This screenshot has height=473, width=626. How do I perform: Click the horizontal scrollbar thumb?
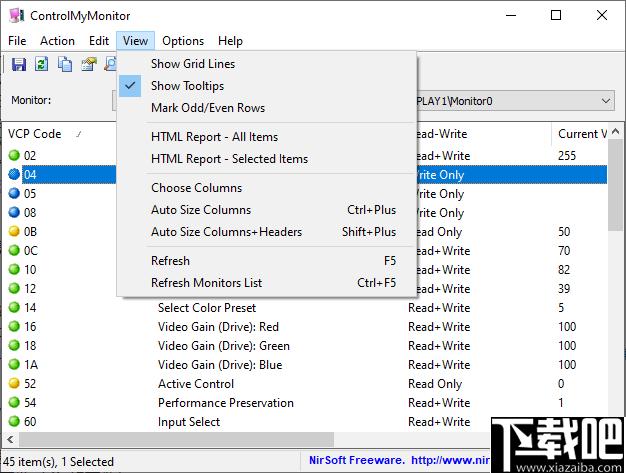click(x=176, y=439)
